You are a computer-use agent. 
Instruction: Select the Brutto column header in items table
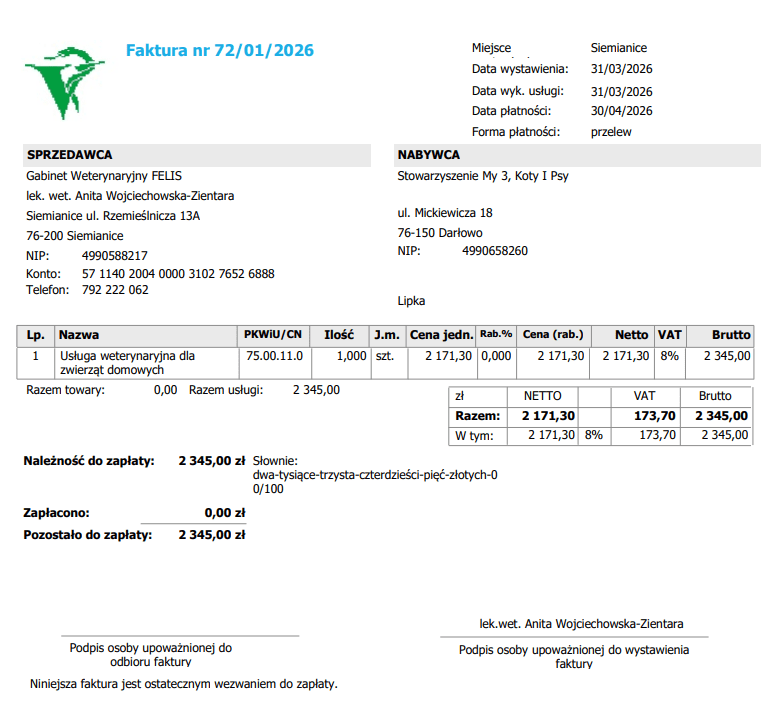731,335
